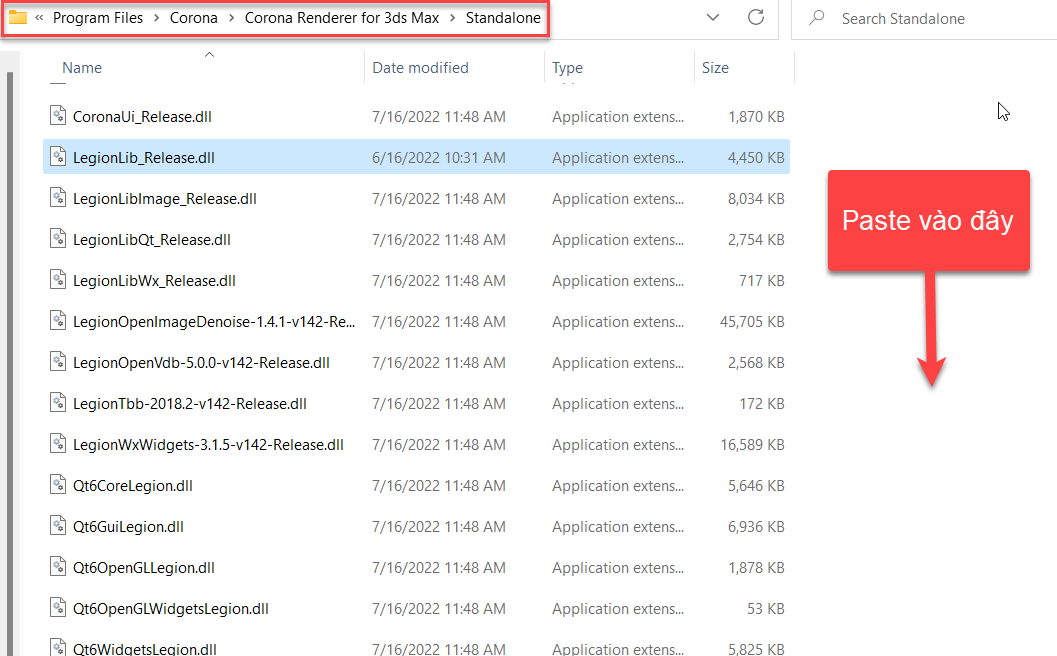1057x656 pixels.
Task: Open the Corona folder from the breadcrumb
Action: [192, 17]
